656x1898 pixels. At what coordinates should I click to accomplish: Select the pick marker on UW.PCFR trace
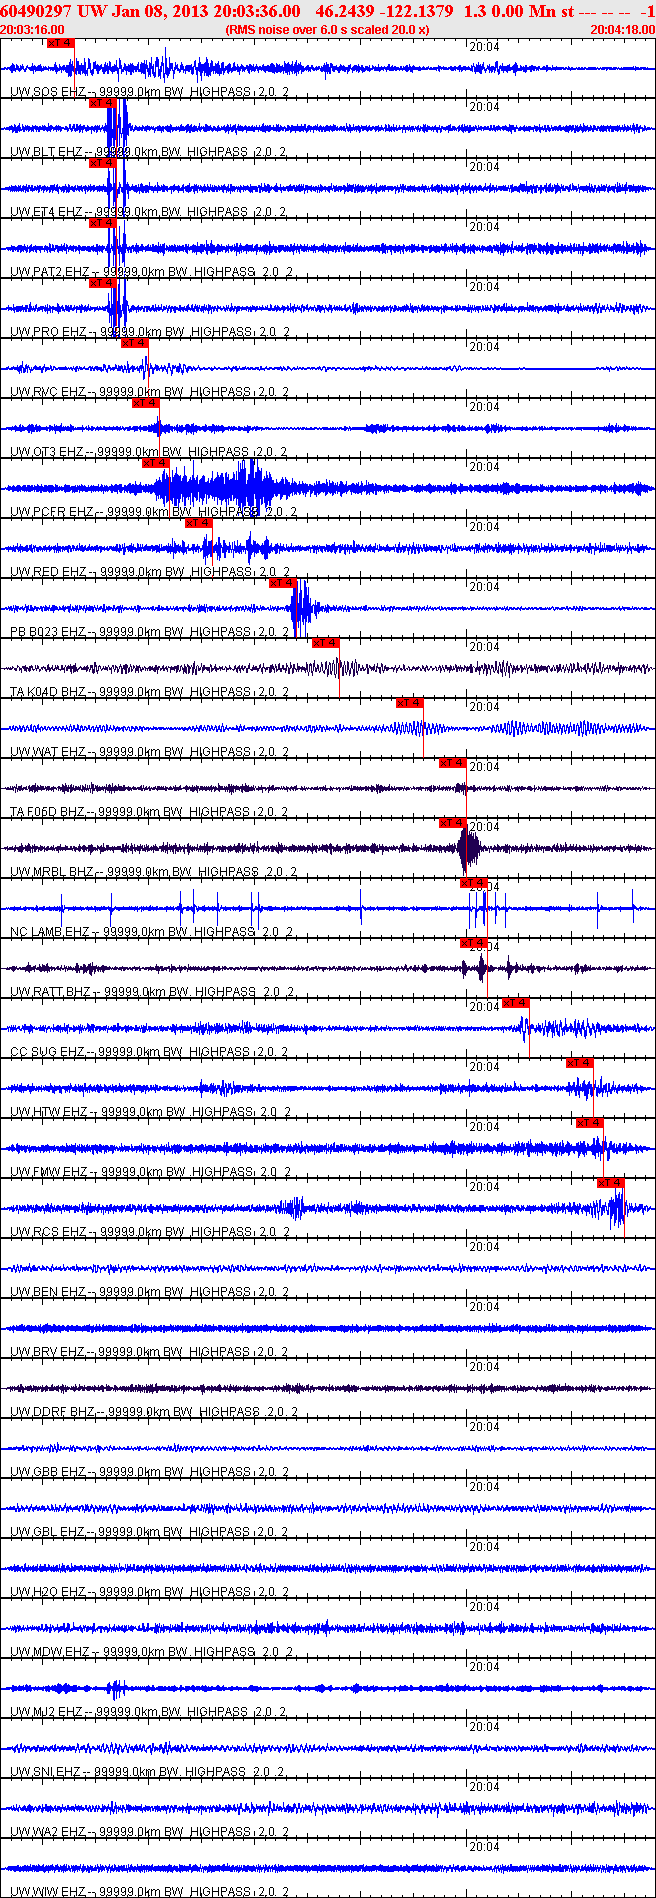tap(155, 463)
